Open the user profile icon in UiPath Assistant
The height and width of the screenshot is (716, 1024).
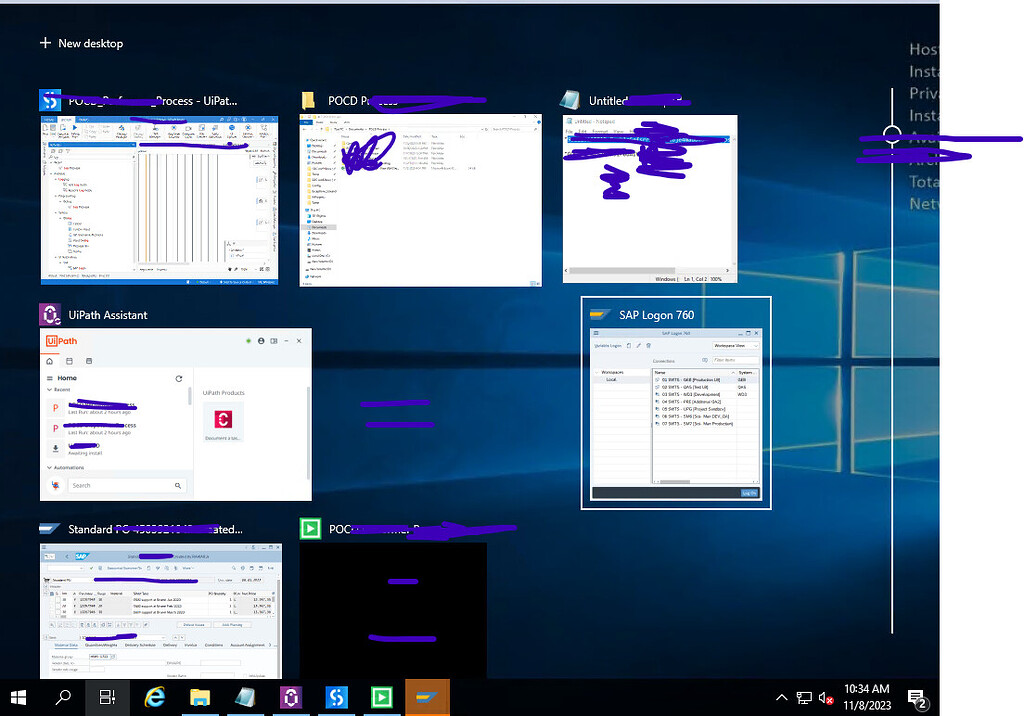261,341
